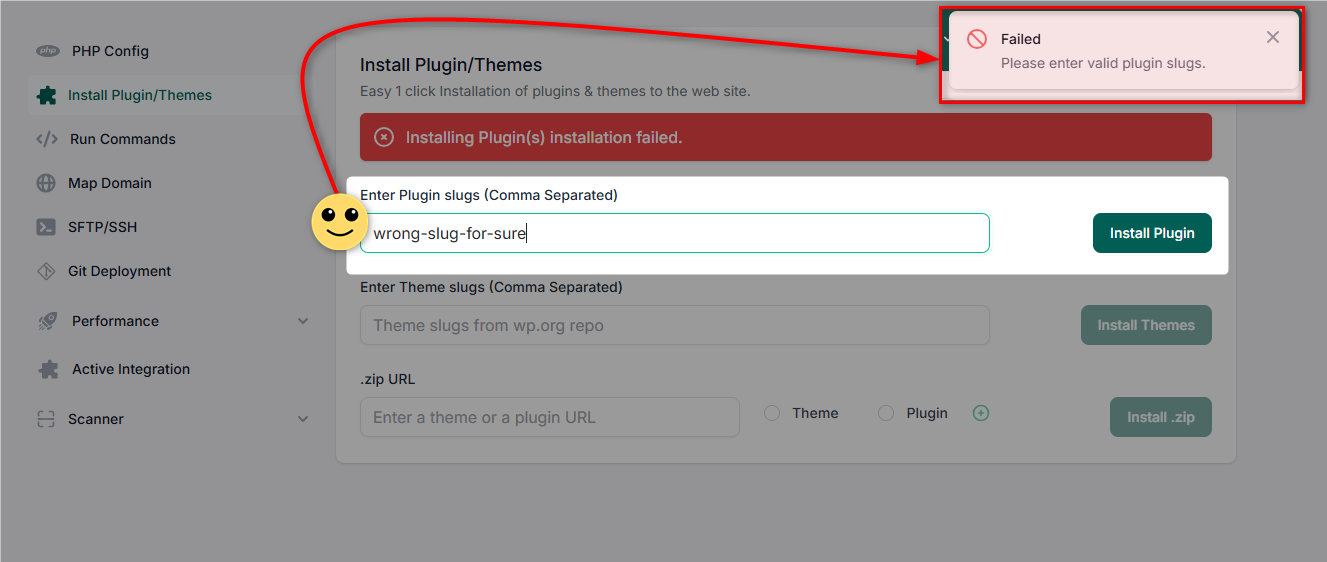Click the Map Domain globe icon
The image size is (1327, 562).
click(x=46, y=183)
